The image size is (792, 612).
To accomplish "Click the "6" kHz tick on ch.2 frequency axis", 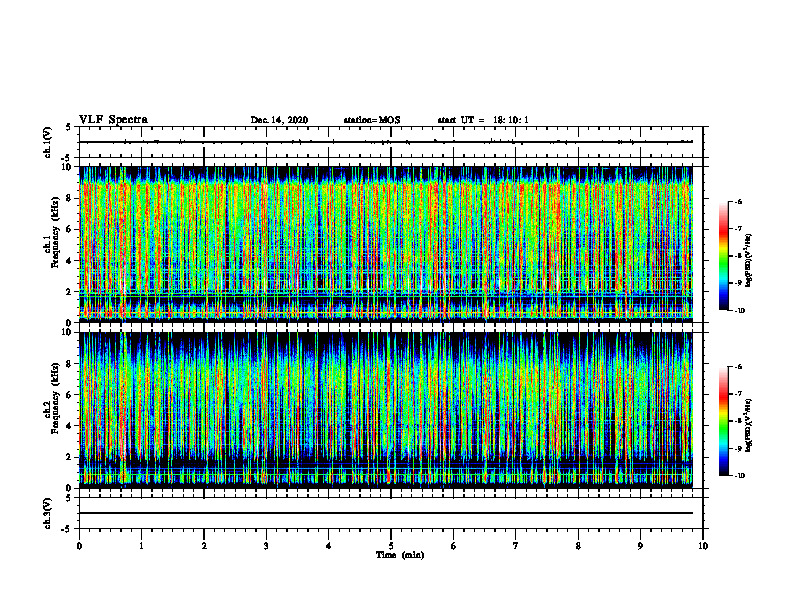I will click(70, 395).
